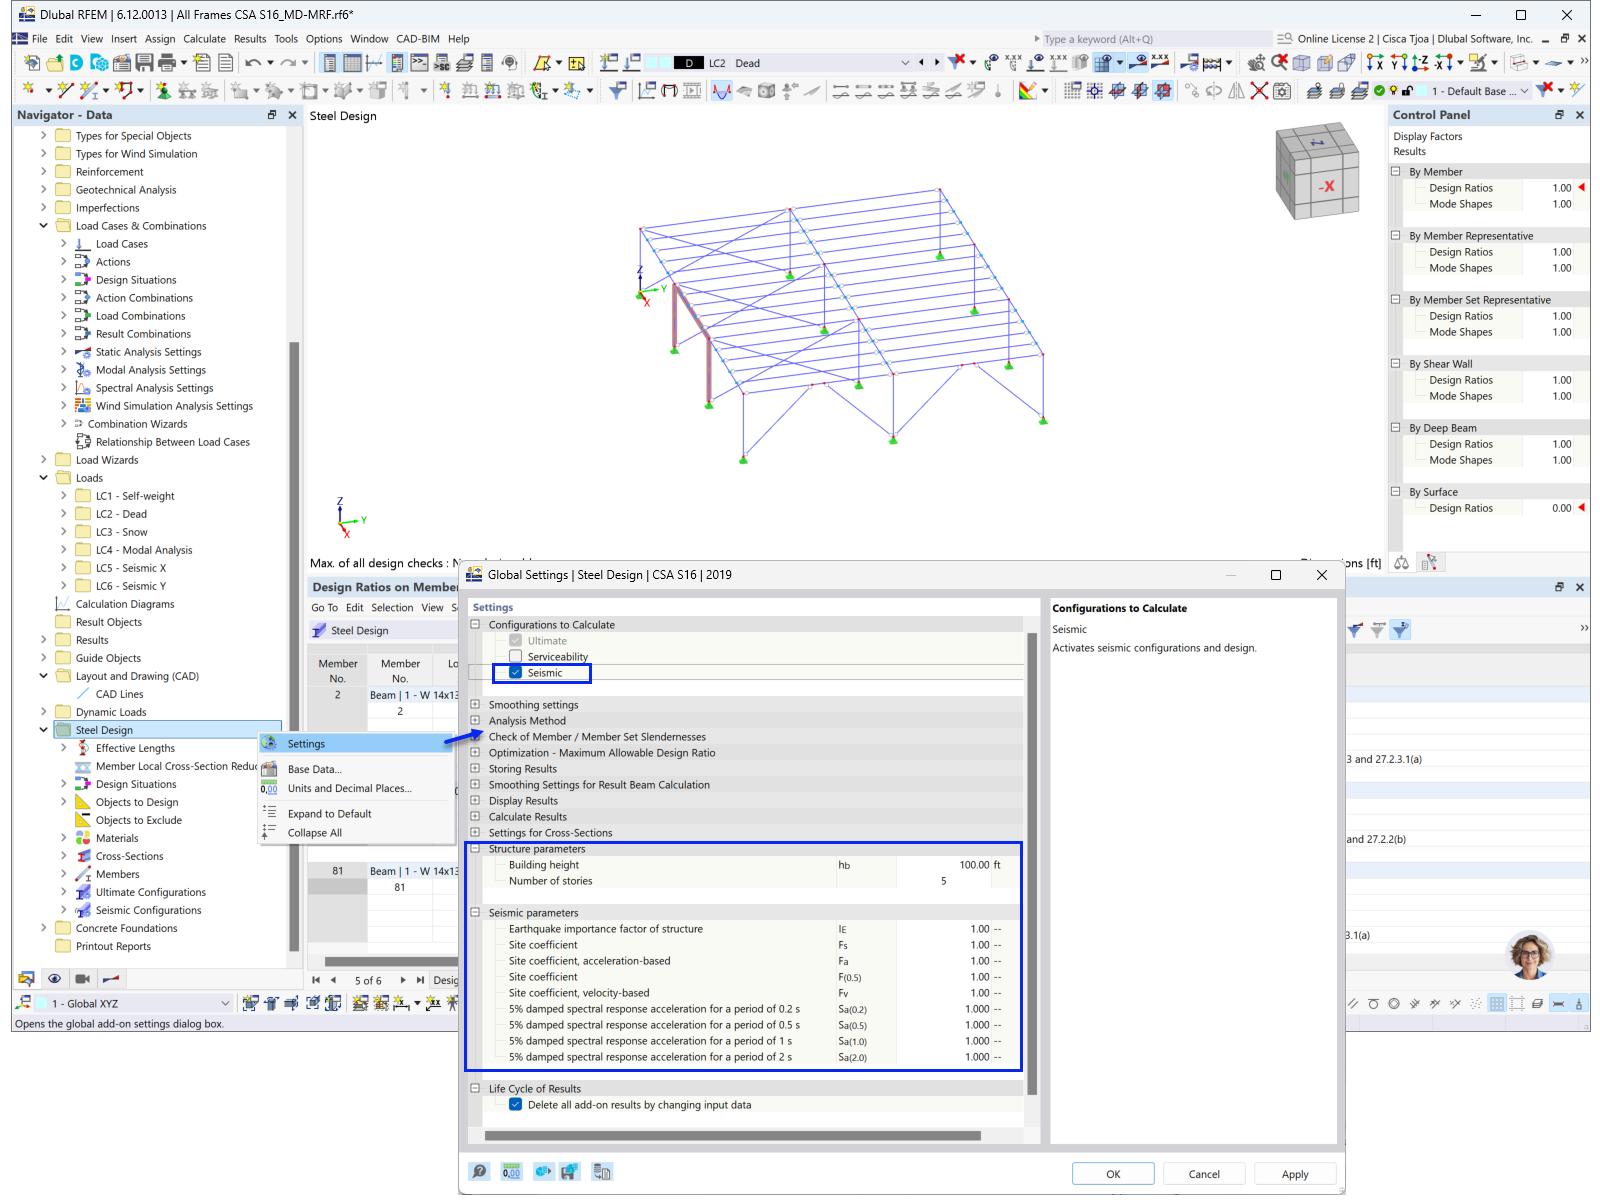Open Go To menu in results table
This screenshot has width=1600, height=1200.
click(324, 608)
